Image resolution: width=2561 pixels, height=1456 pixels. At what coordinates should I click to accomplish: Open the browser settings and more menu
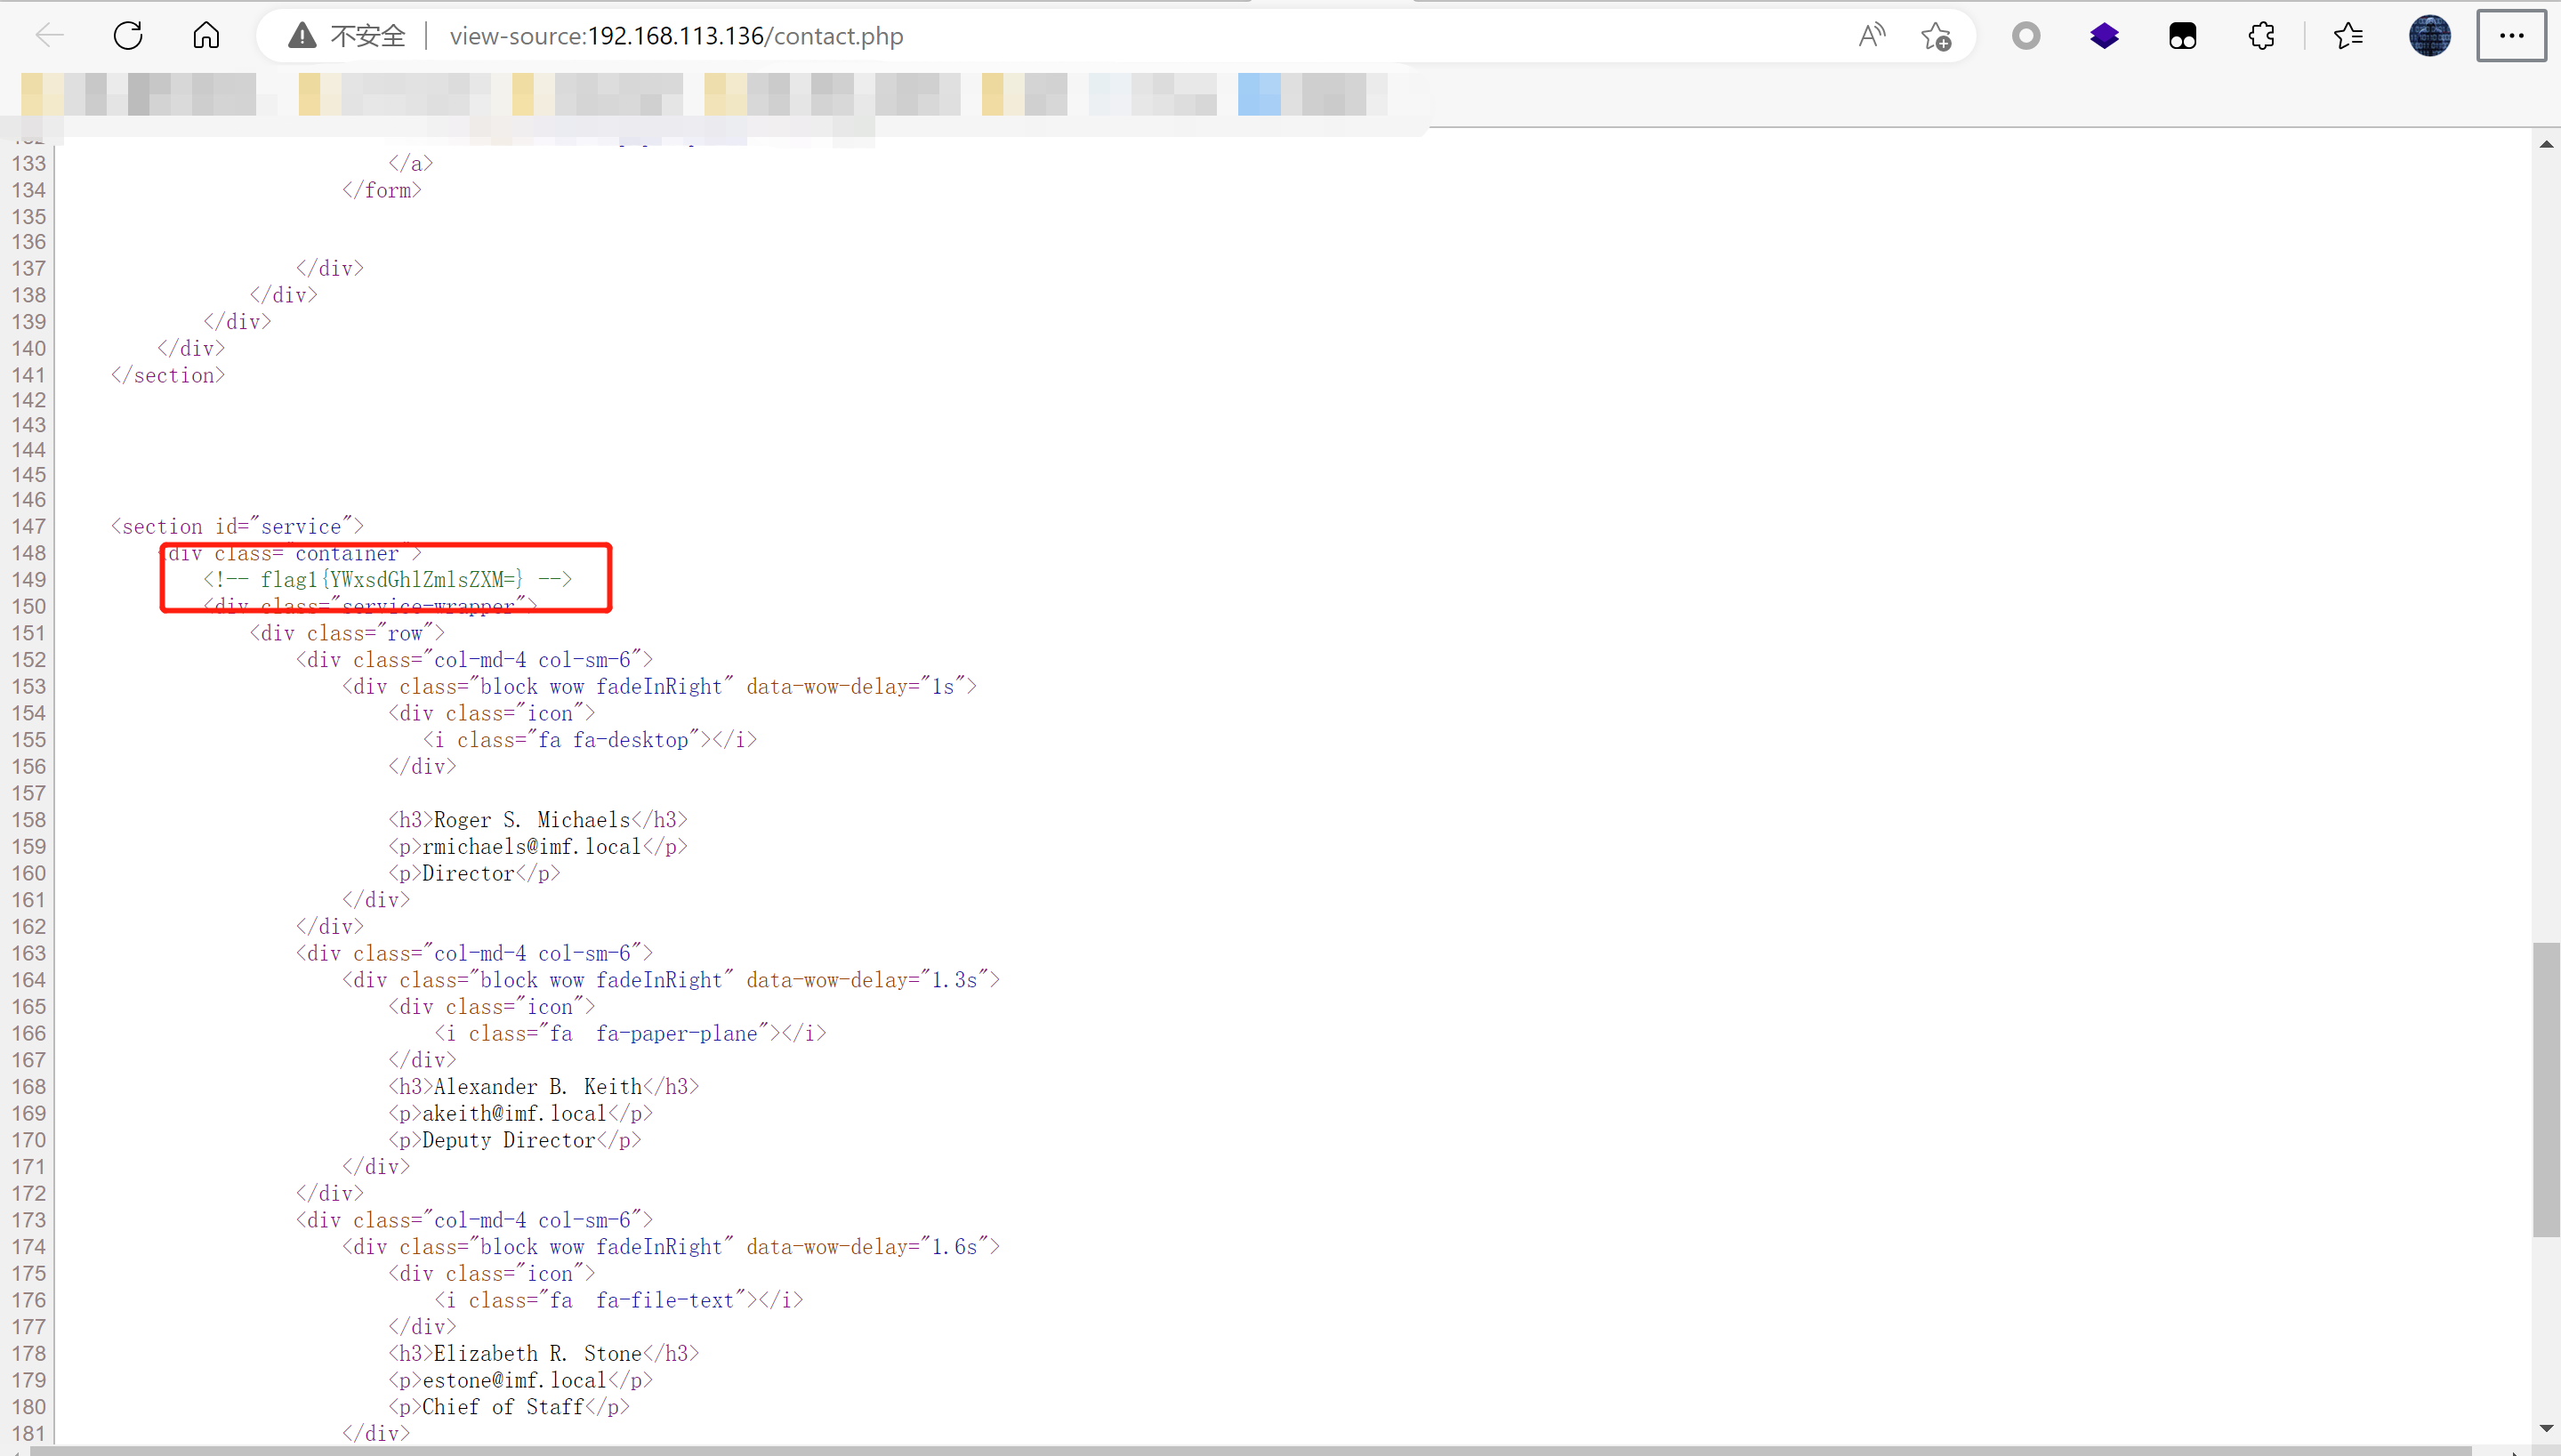[x=2511, y=36]
